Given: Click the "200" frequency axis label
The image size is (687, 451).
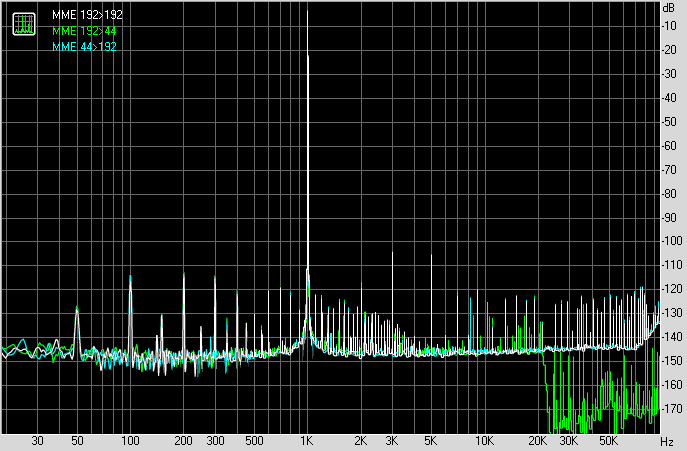Looking at the screenshot, I should (183, 441).
